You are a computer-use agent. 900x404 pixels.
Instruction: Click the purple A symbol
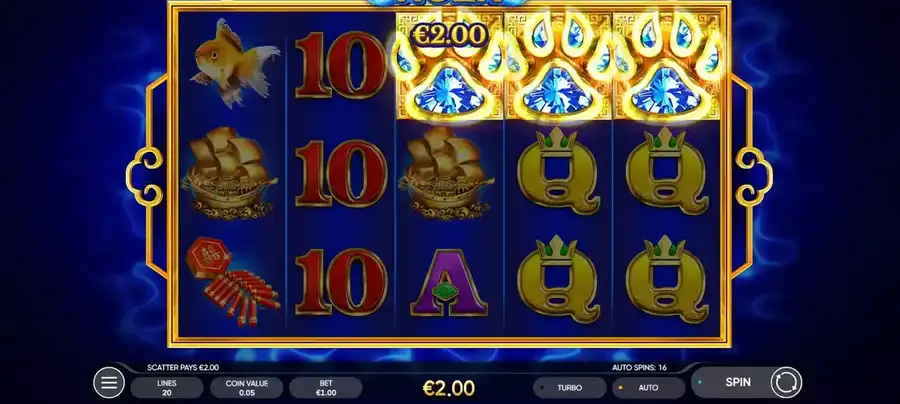(449, 282)
